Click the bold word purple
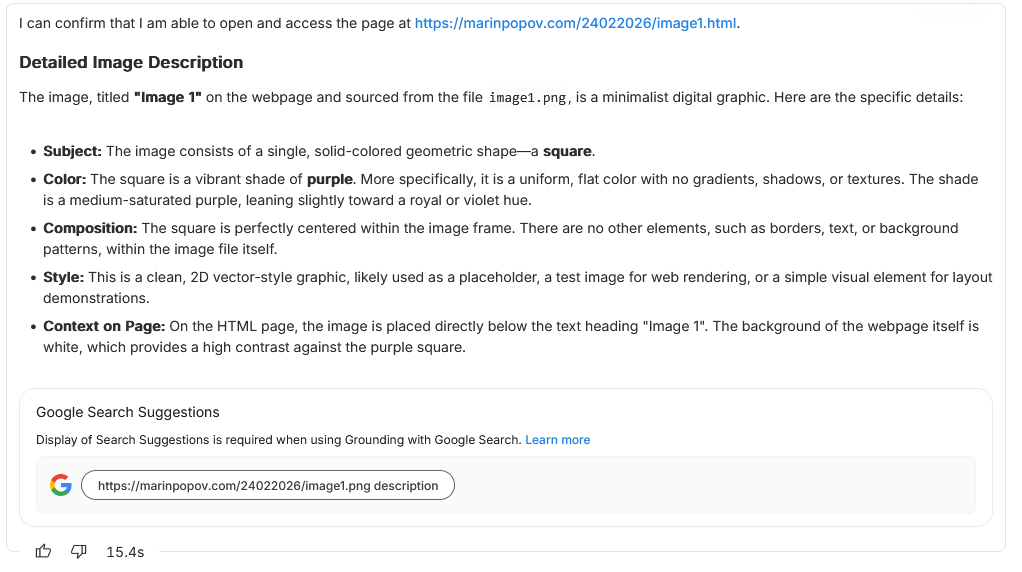Viewport: 1022px width, 572px height. click(329, 179)
